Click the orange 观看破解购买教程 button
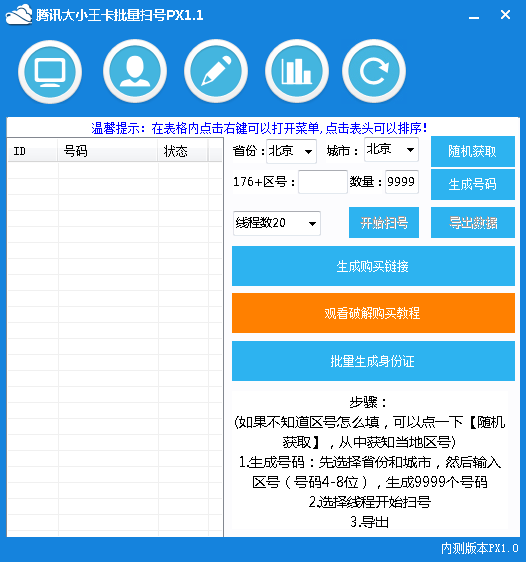Image resolution: width=526 pixels, height=562 pixels. (373, 313)
